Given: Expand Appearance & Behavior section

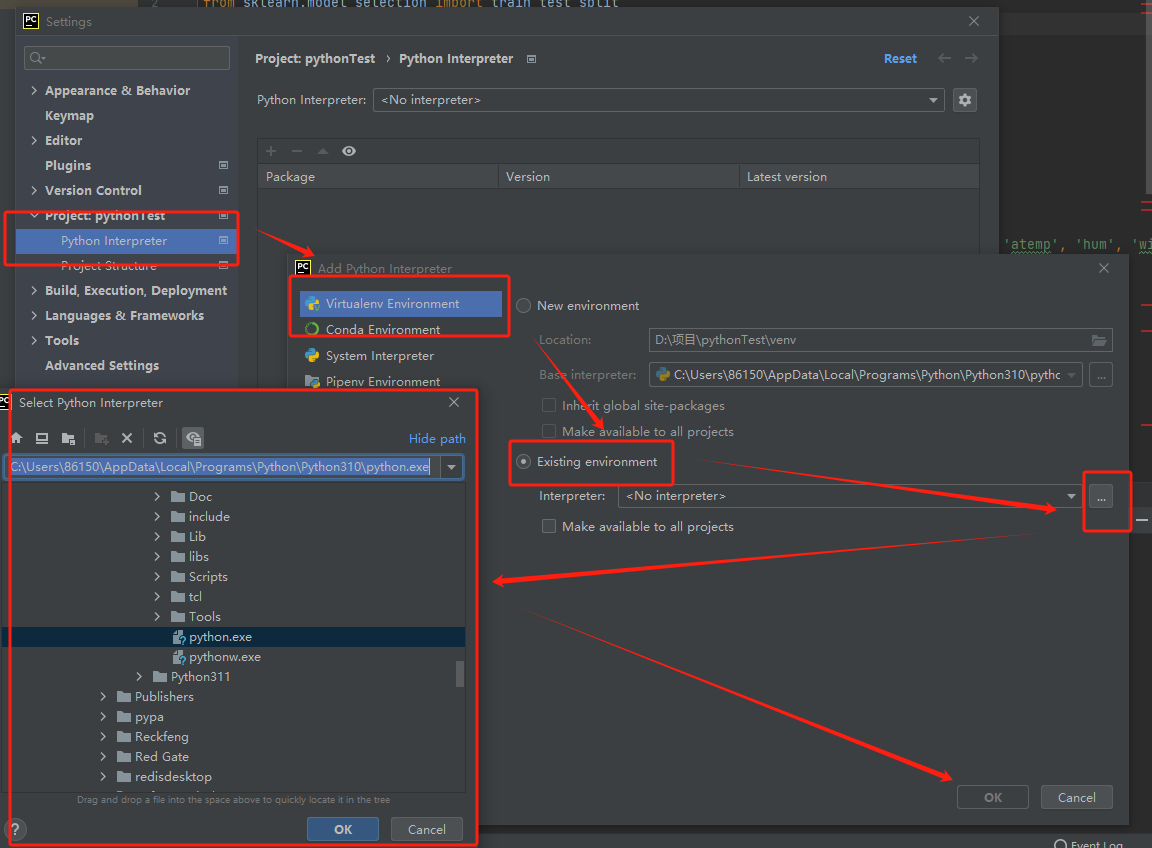Looking at the screenshot, I should coord(34,90).
